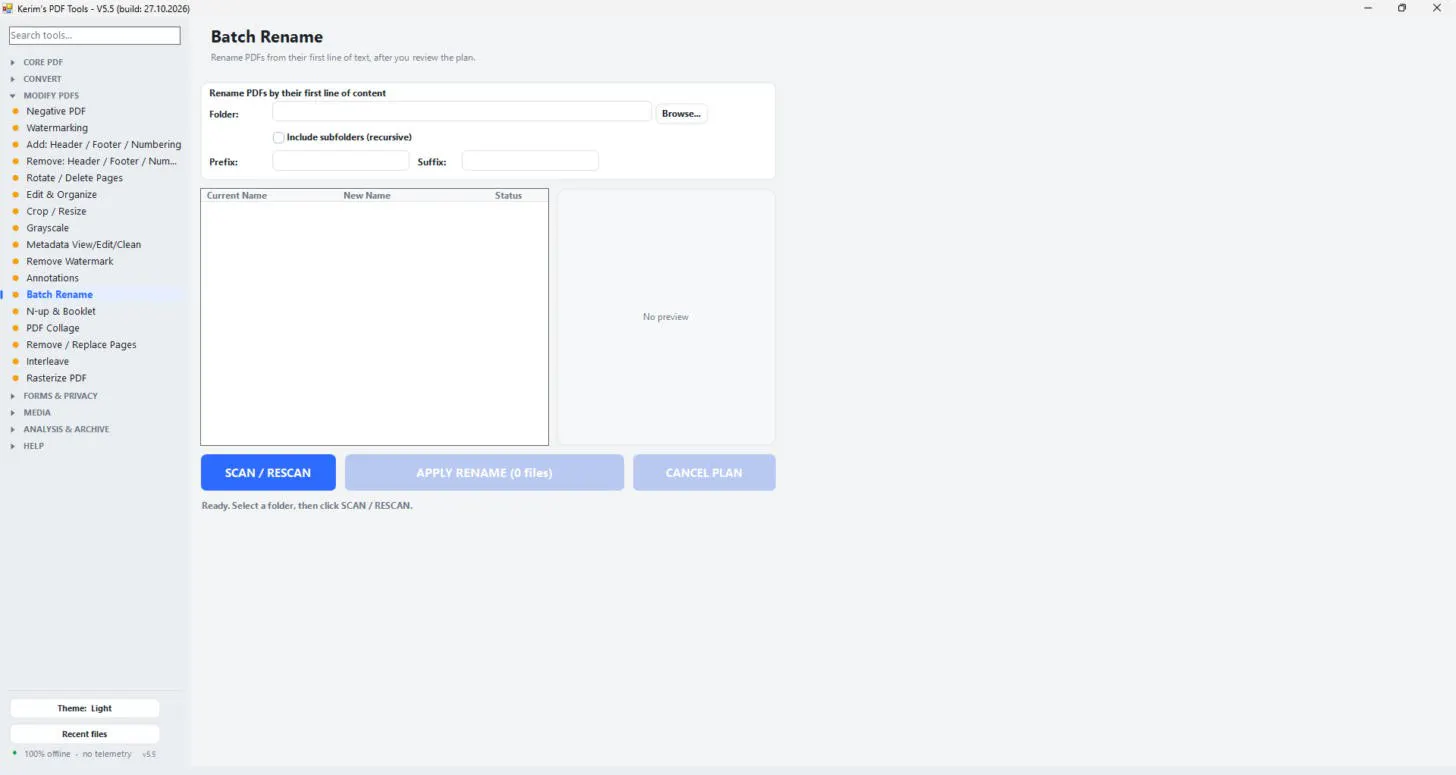Click the Current Name column header

237,196
